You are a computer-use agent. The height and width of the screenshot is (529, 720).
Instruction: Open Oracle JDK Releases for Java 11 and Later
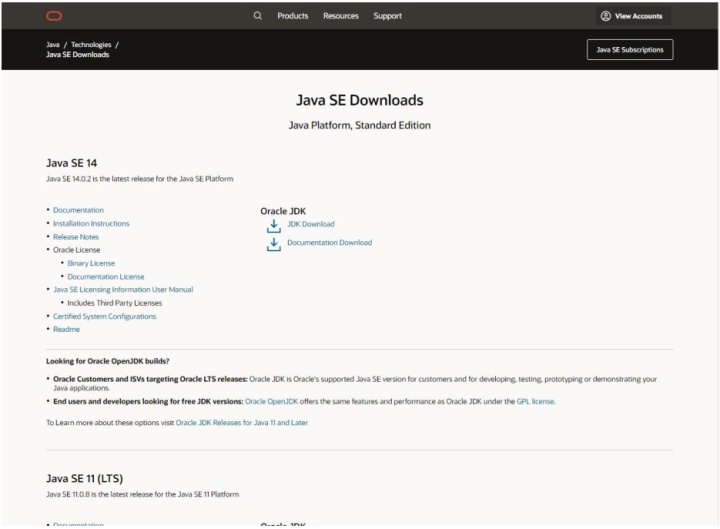pyautogui.click(x=242, y=422)
